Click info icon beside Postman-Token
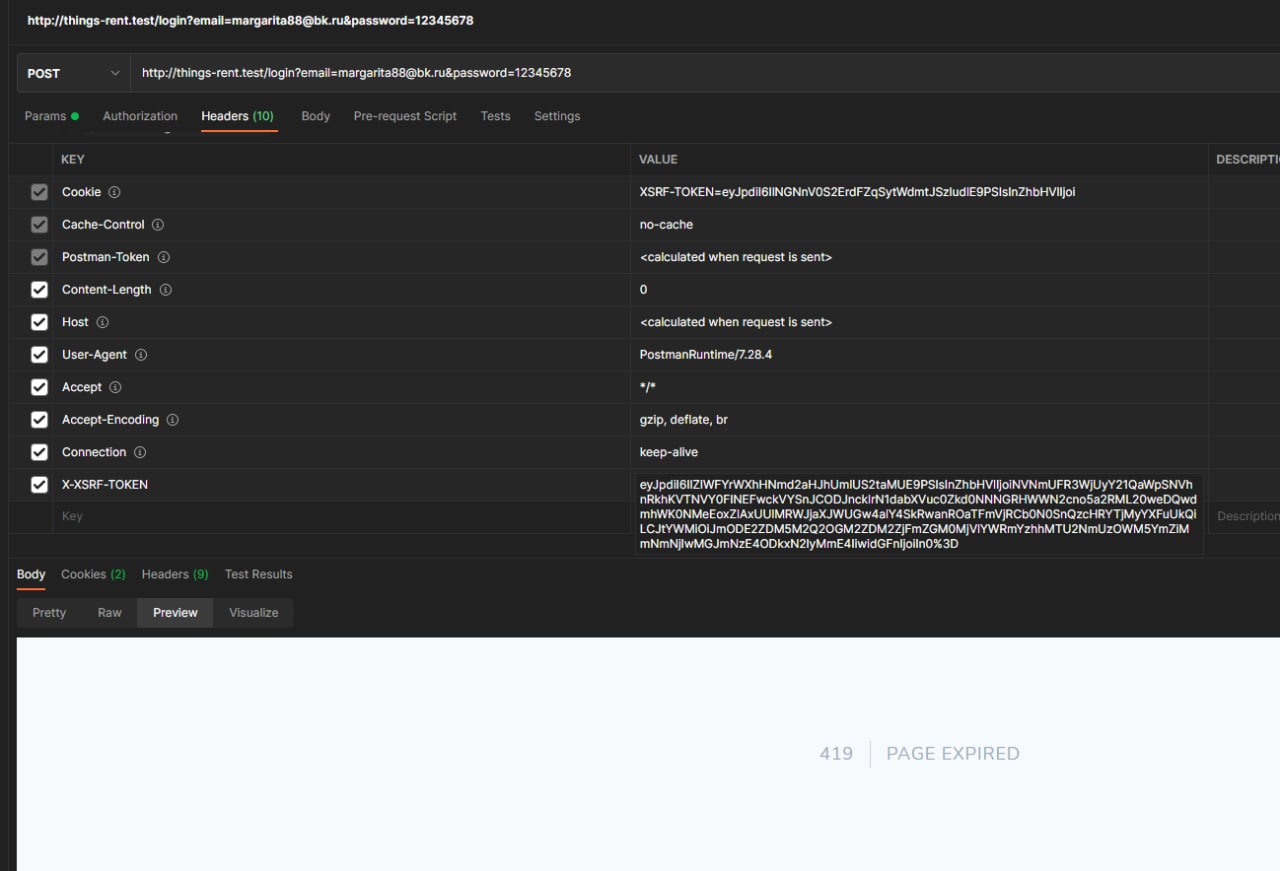Viewport: 1280px width, 871px height. (163, 257)
